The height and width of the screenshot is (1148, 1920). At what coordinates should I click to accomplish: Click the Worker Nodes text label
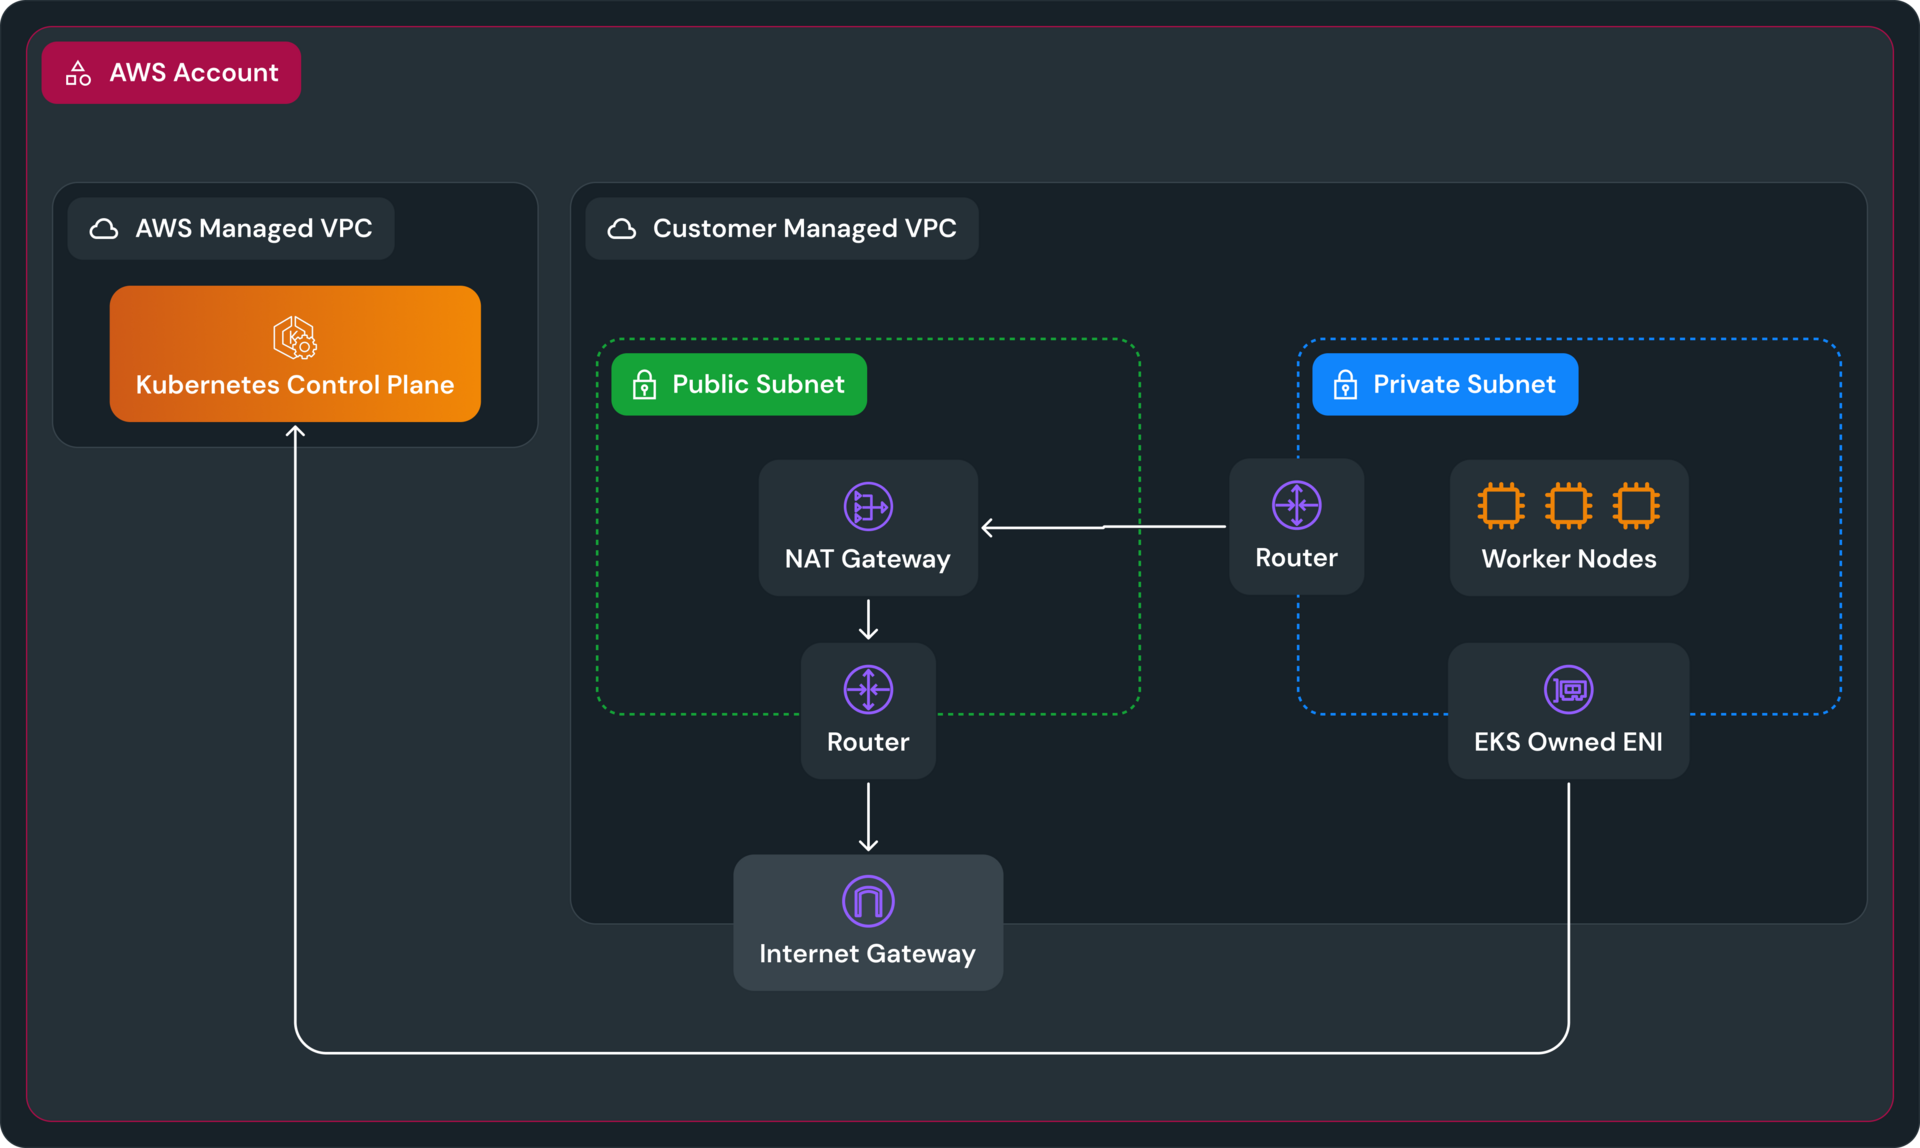click(x=1569, y=559)
